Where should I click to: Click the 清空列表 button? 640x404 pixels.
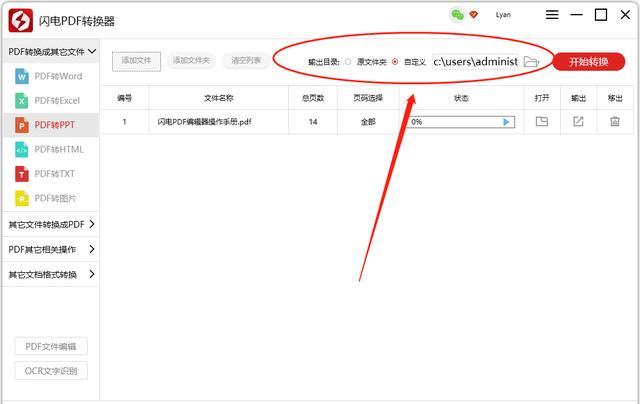(246, 60)
